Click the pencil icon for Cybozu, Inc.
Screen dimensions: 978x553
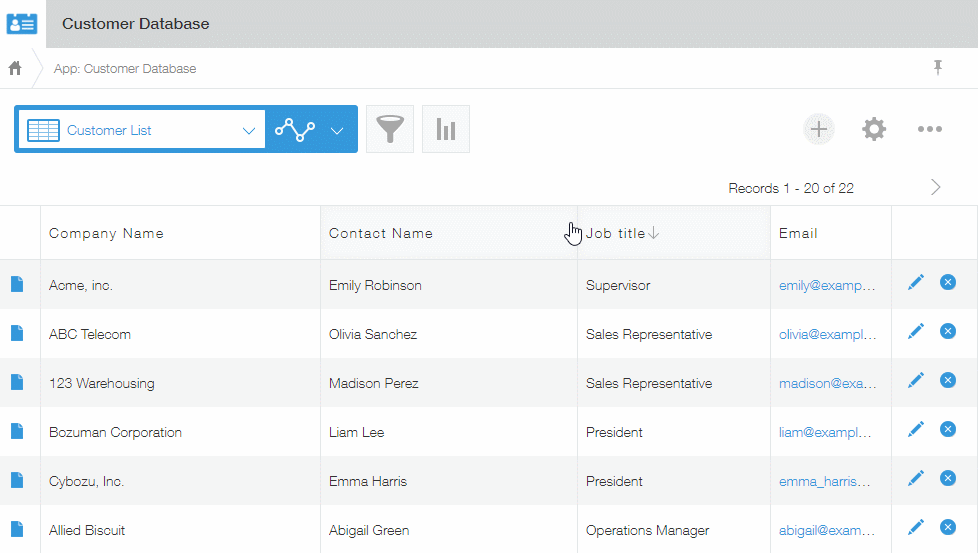[x=916, y=479]
